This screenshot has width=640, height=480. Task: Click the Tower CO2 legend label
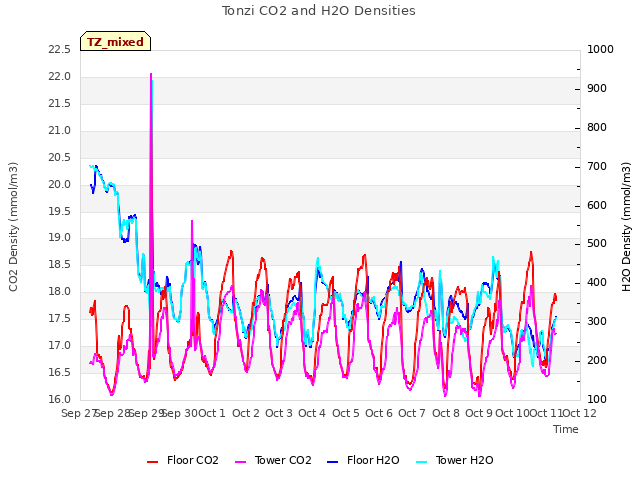[283, 460]
